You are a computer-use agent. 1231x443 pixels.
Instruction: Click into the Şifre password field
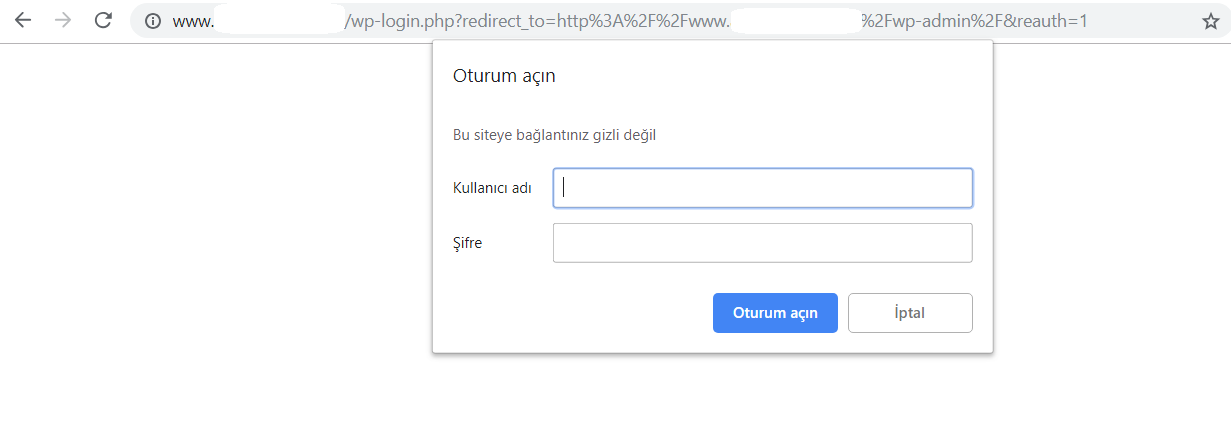tap(762, 242)
